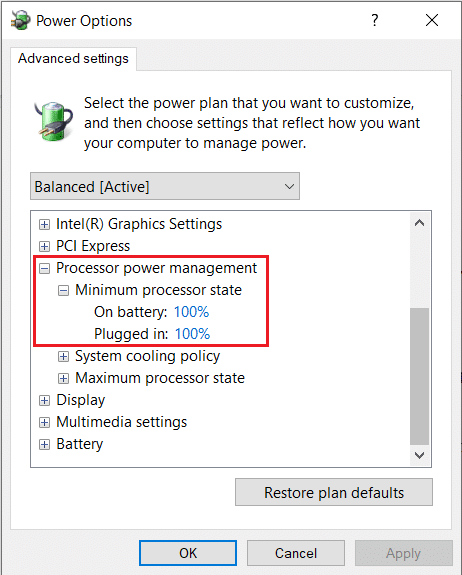
Task: Click the settings list scroll-up arrow
Action: point(419,223)
